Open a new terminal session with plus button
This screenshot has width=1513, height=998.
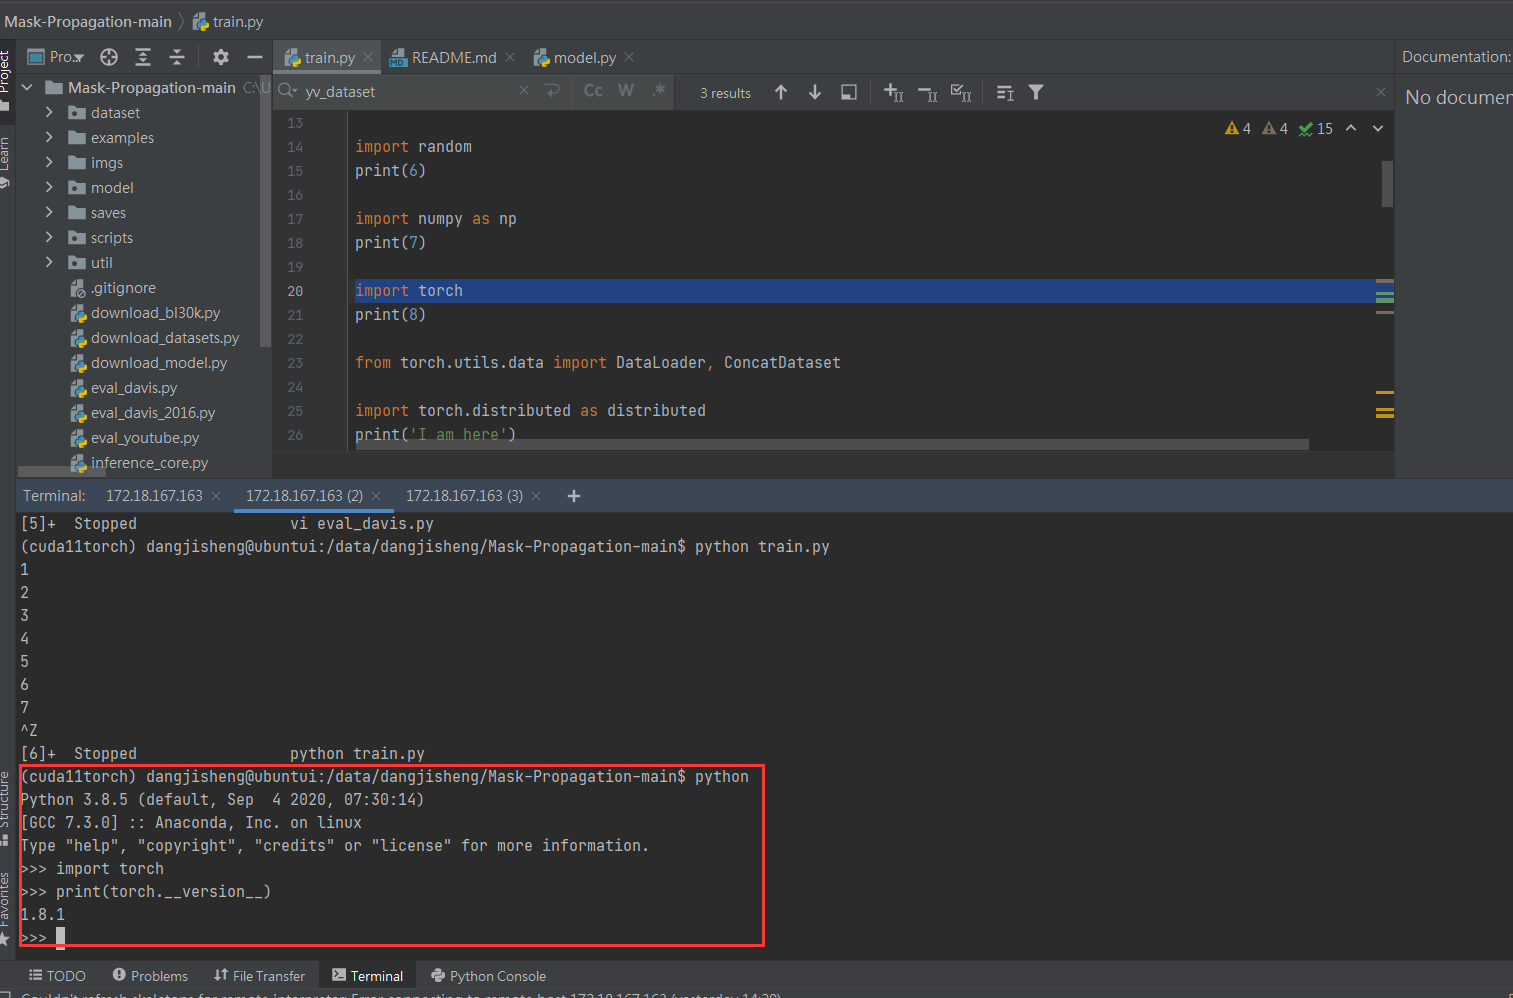(x=573, y=495)
